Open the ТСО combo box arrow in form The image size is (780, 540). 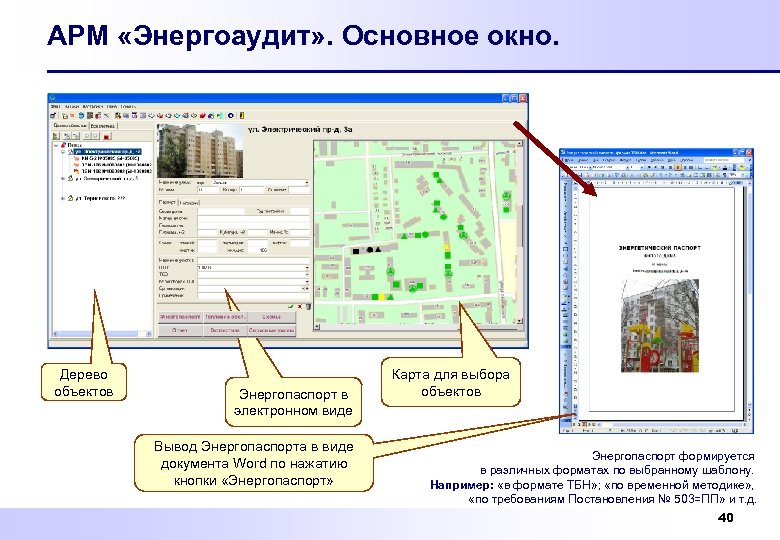coord(307,274)
